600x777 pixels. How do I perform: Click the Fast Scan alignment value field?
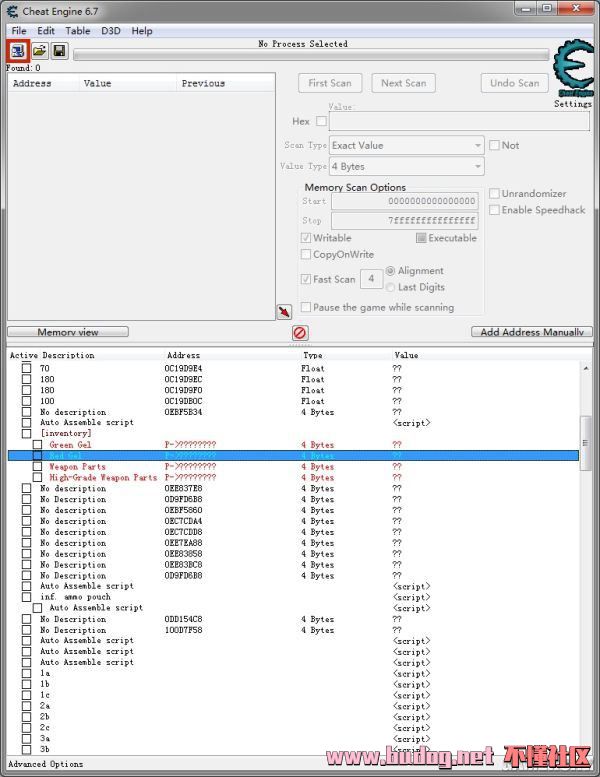tap(371, 279)
